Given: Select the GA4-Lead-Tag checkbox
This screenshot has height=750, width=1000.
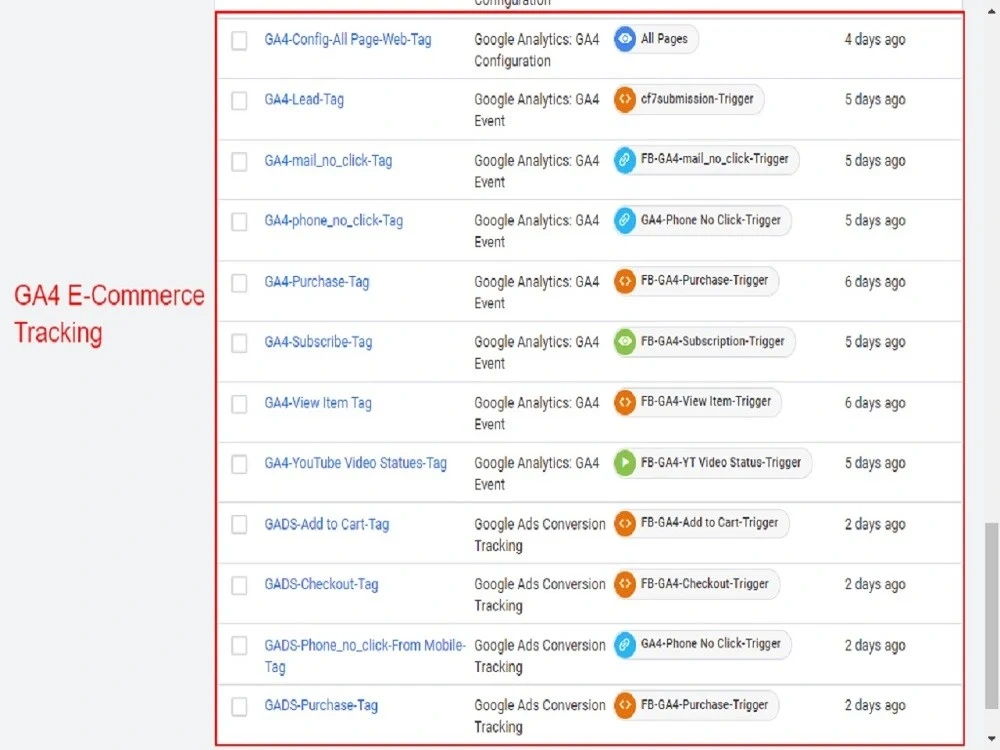Looking at the screenshot, I should click(x=239, y=100).
